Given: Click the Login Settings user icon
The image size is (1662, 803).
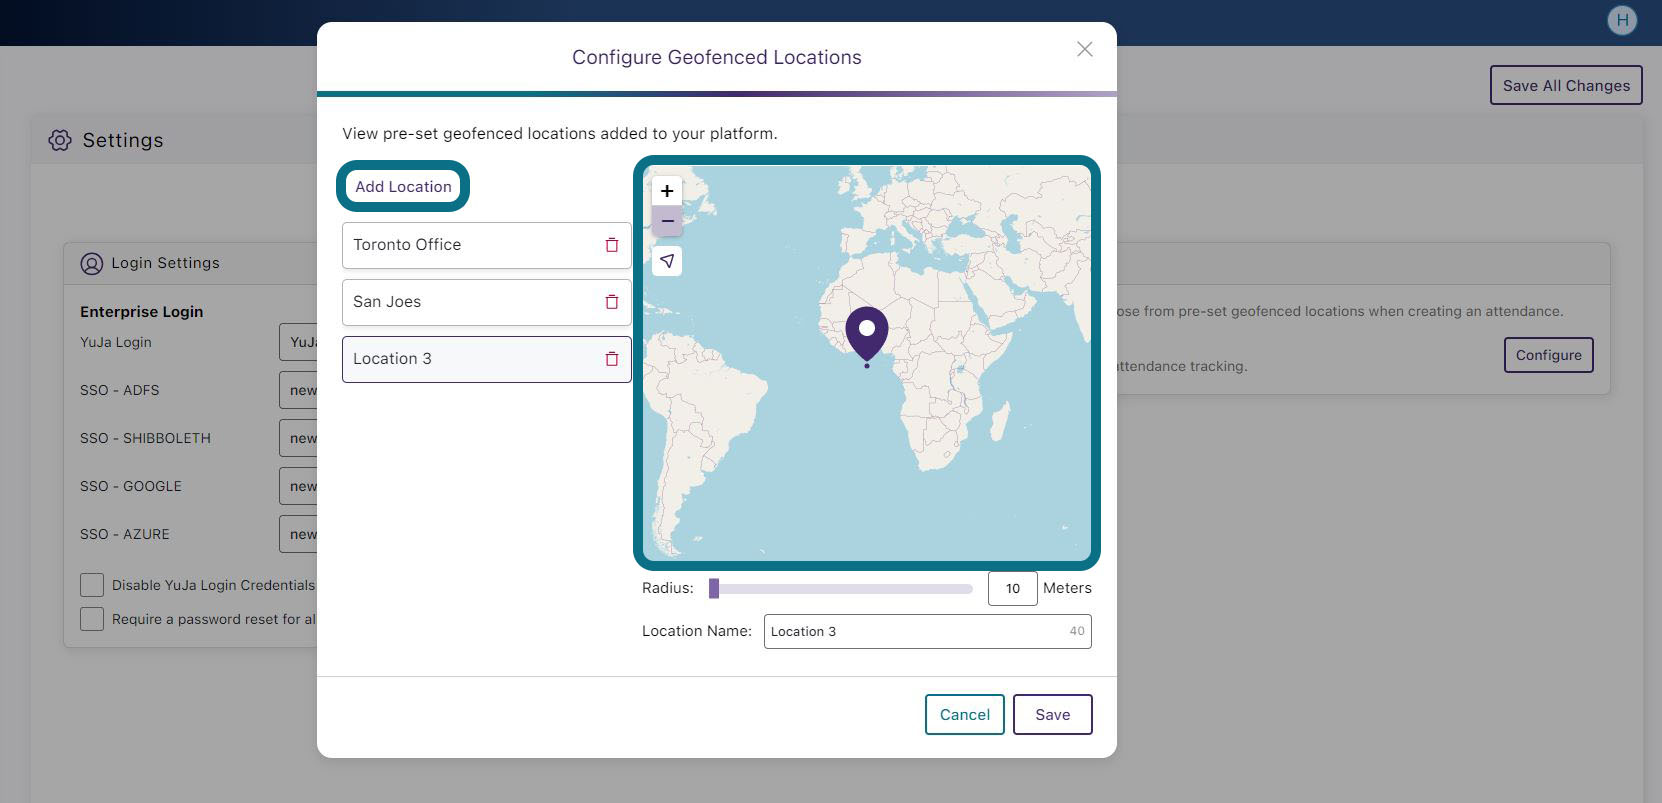Looking at the screenshot, I should 91,263.
